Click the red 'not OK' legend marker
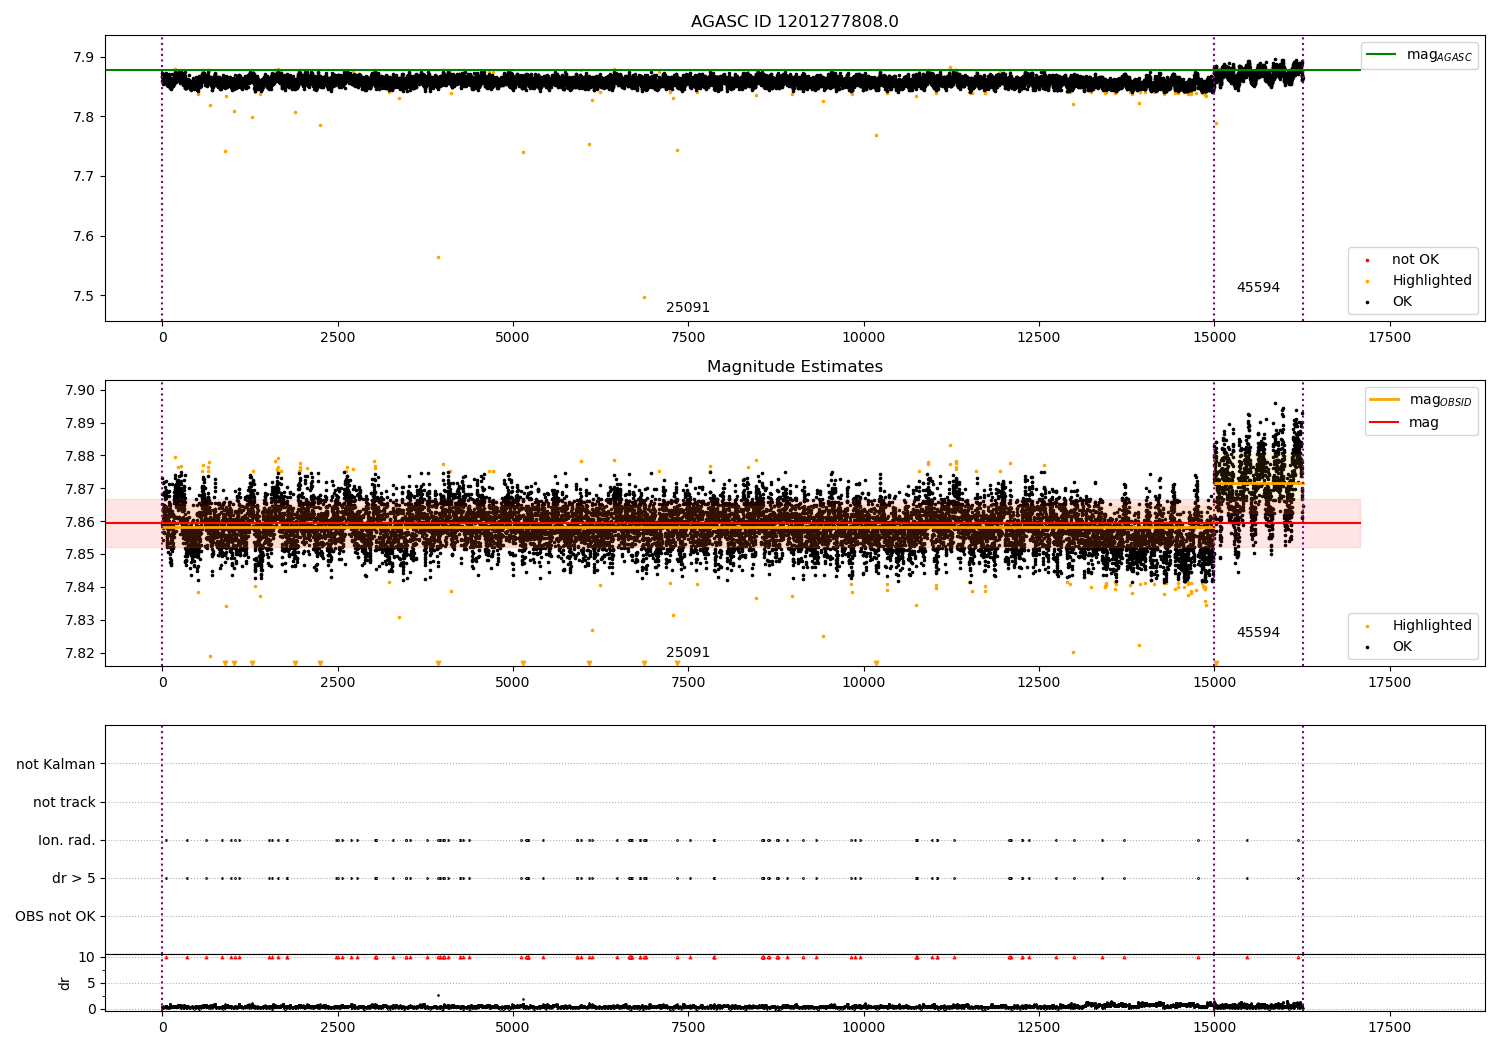The height and width of the screenshot is (1050, 1500). click(1367, 261)
